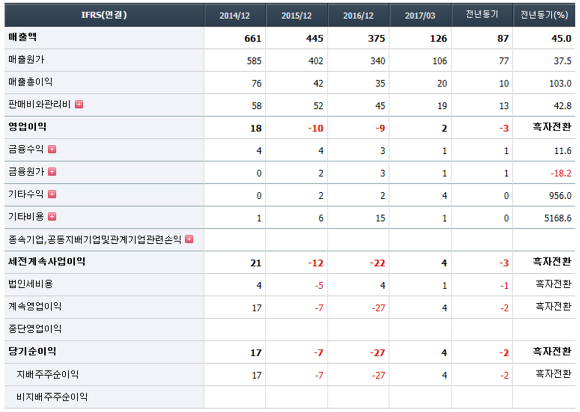580x412 pixels.
Task: Select the 2015/12 column header
Action: click(x=296, y=16)
